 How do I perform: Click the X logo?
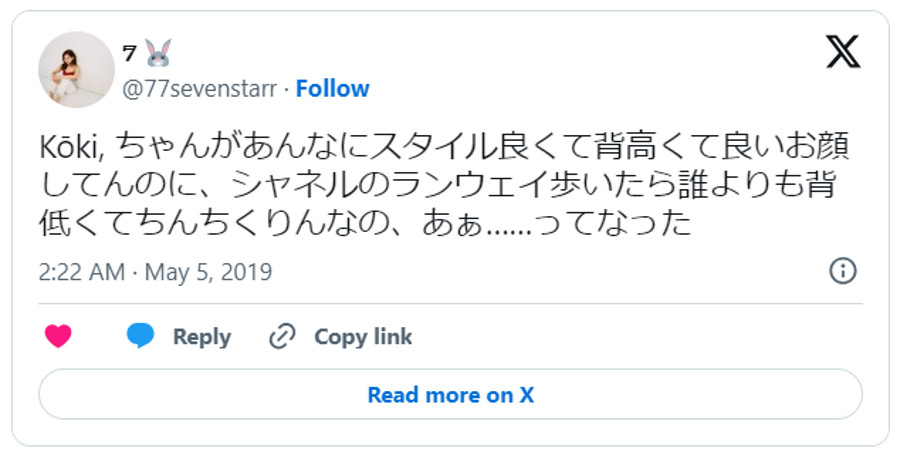click(843, 51)
